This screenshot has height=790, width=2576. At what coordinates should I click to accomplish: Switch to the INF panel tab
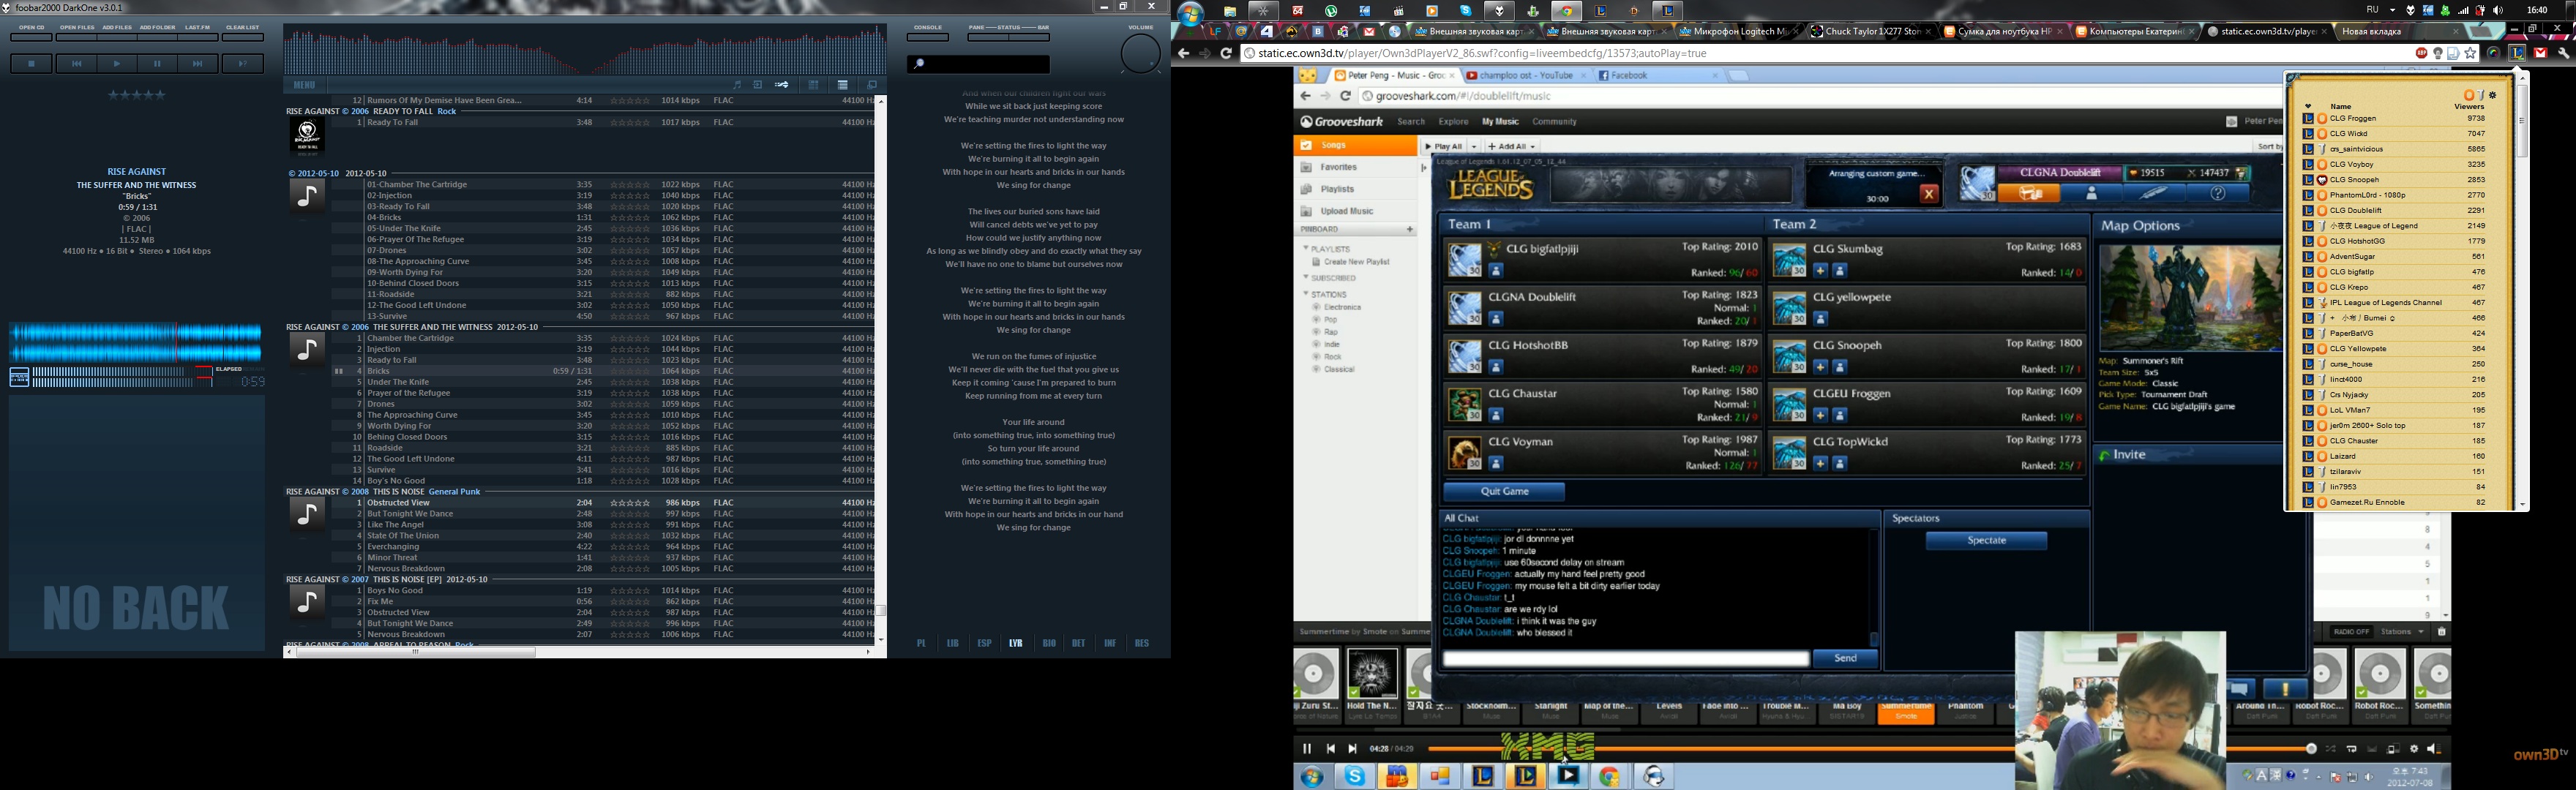(1110, 643)
